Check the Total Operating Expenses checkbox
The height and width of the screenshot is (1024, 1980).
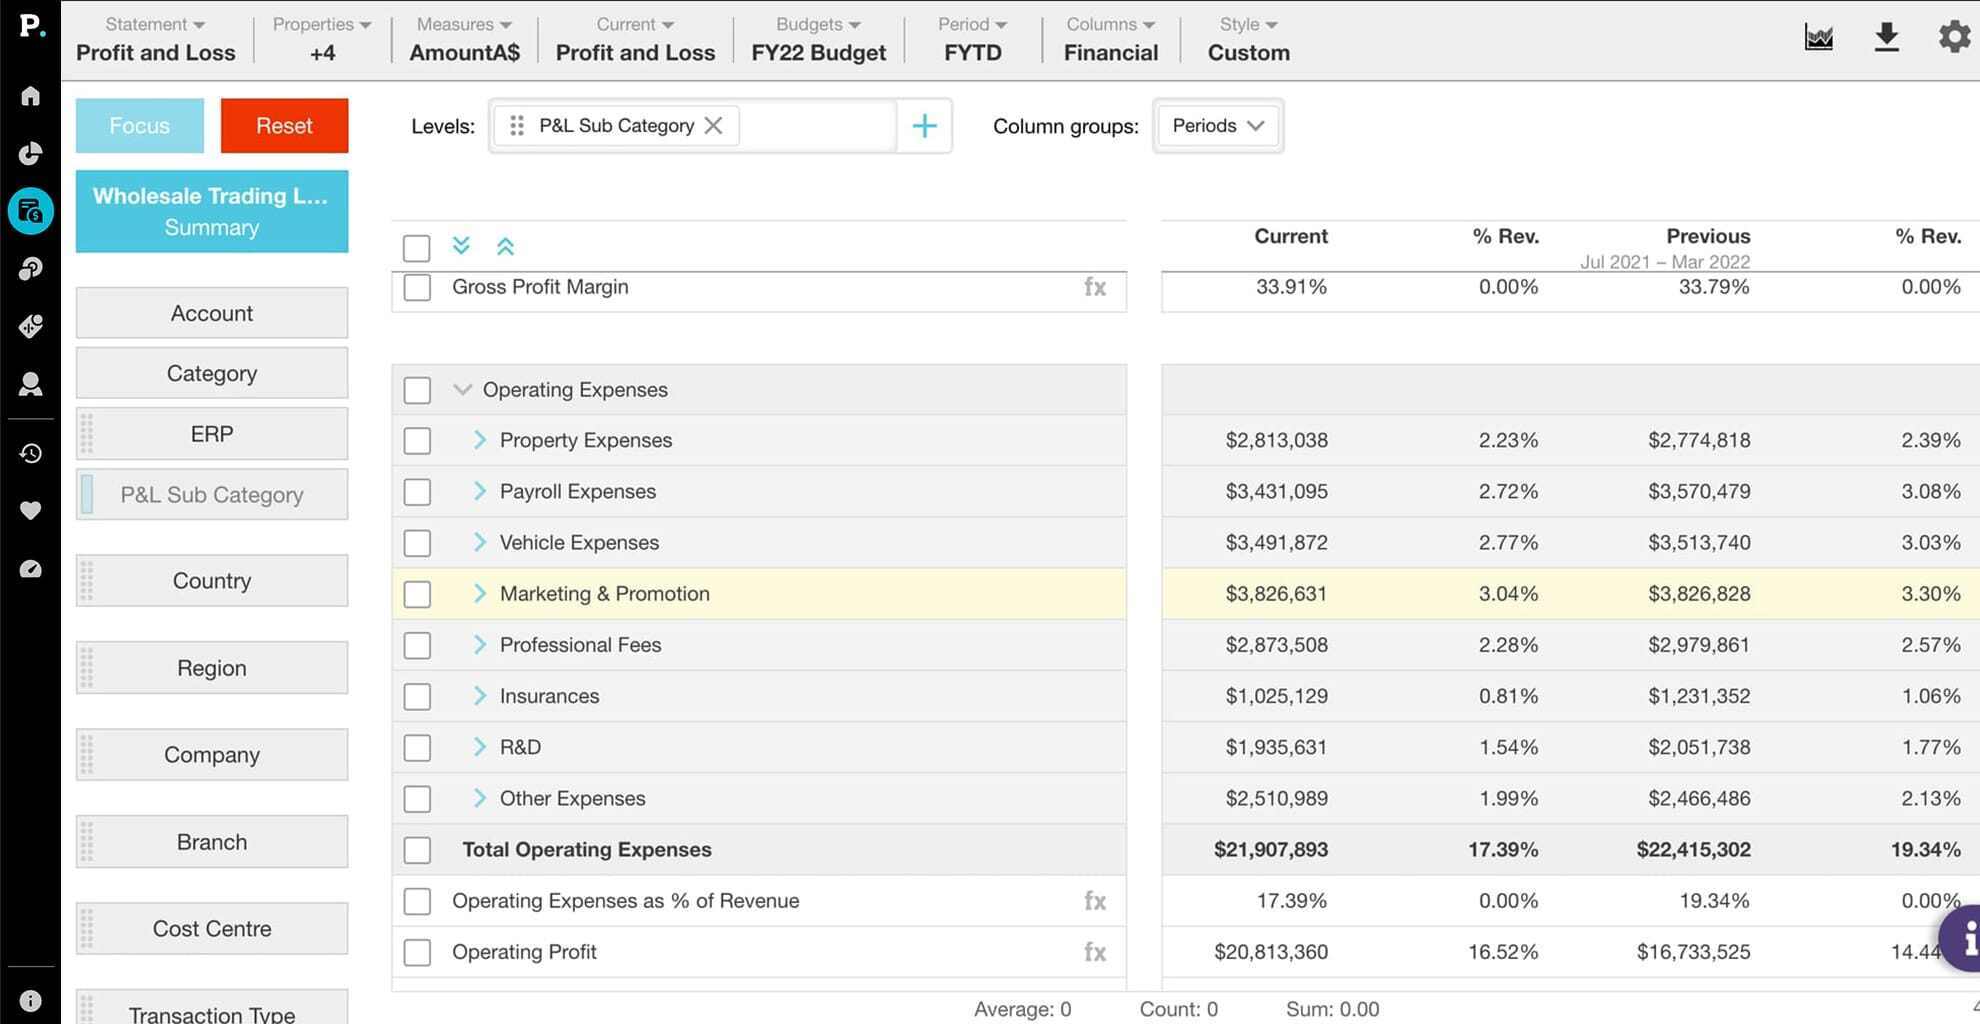[x=417, y=850]
